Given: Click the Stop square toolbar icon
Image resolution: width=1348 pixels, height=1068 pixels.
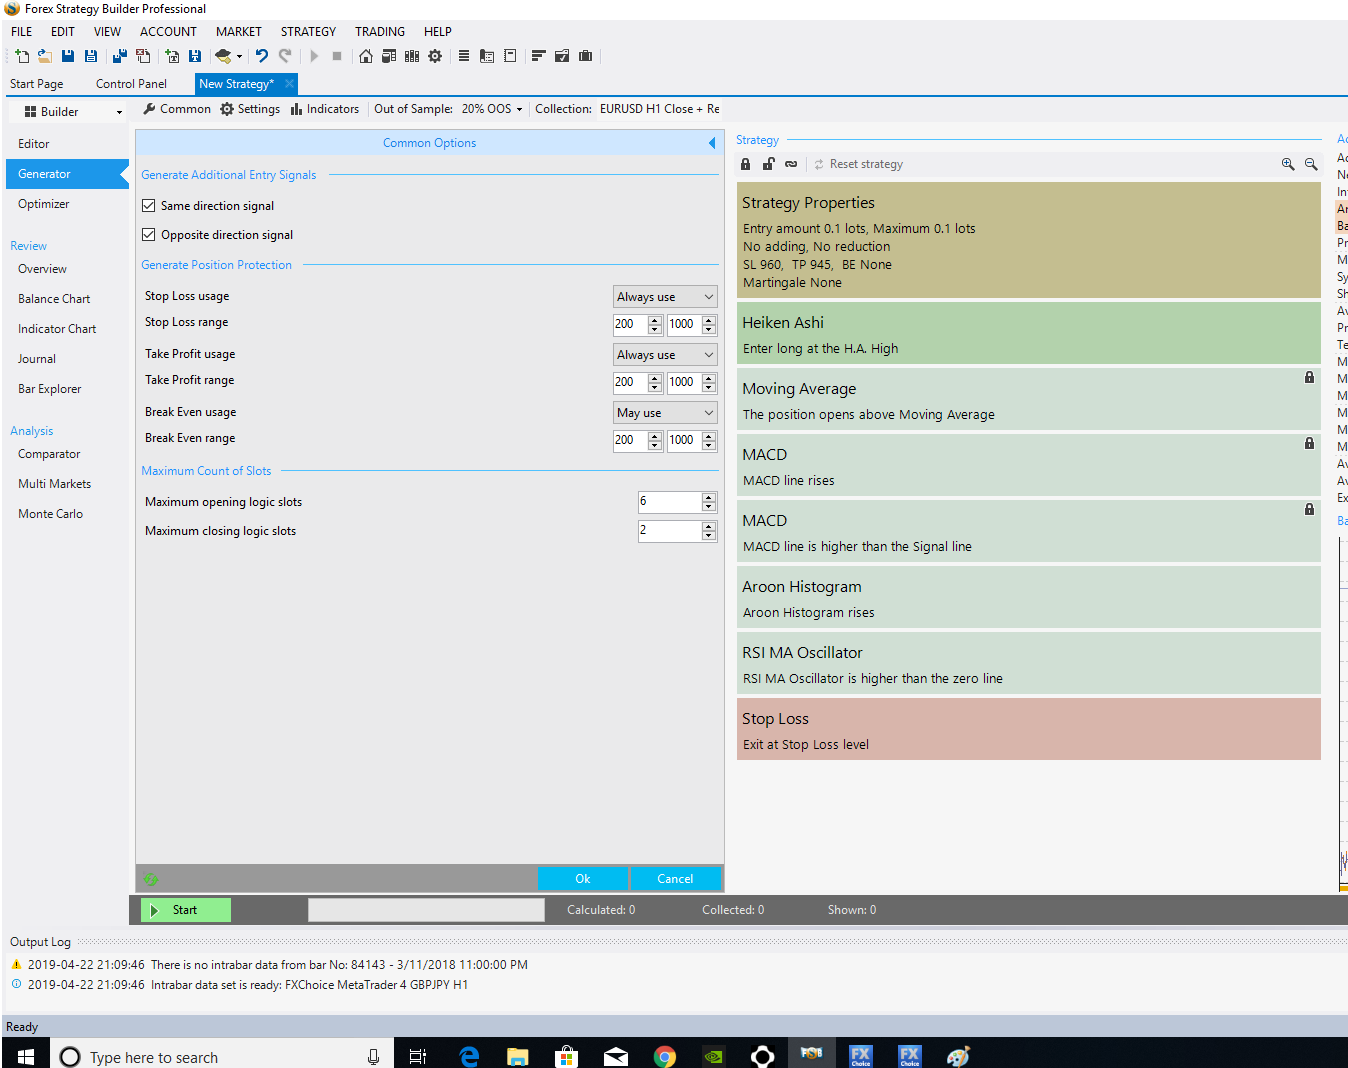Looking at the screenshot, I should coord(337,56).
